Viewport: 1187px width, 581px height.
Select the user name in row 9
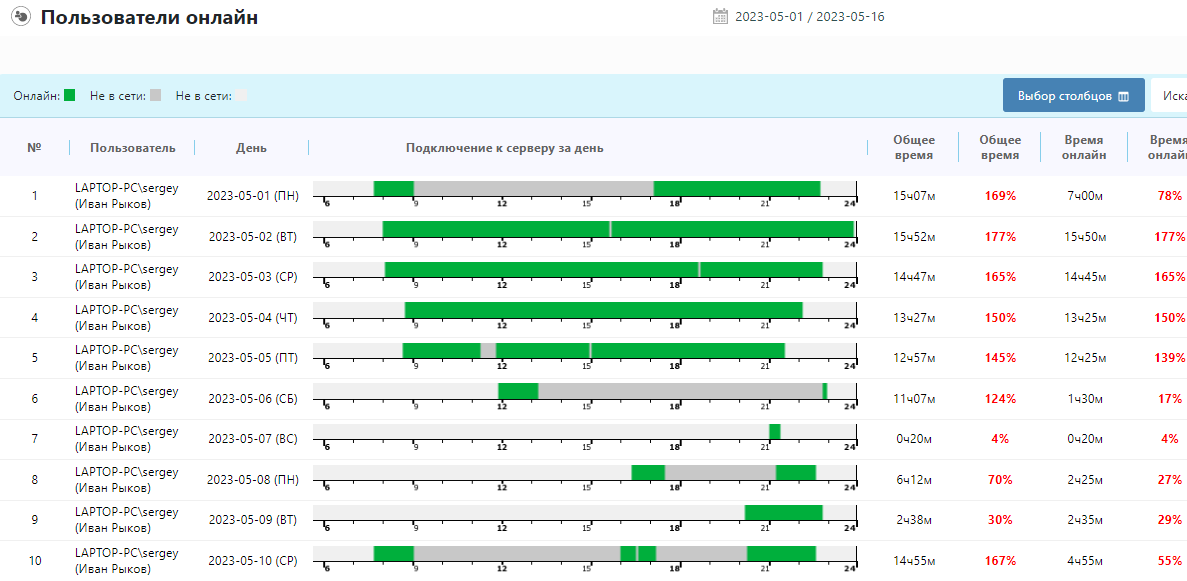pyautogui.click(x=126, y=520)
